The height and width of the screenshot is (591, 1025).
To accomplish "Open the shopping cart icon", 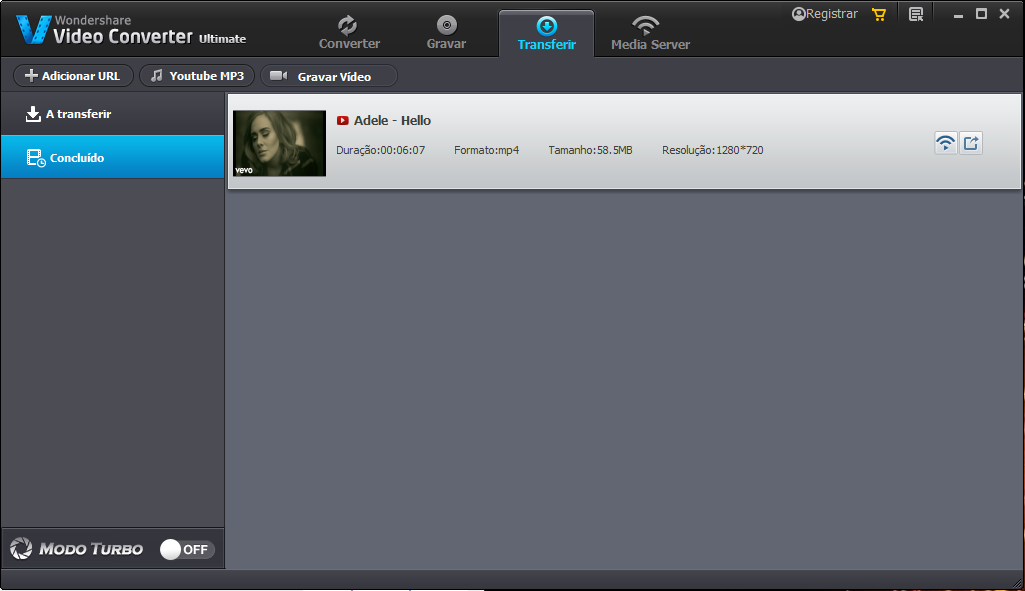I will pyautogui.click(x=879, y=14).
